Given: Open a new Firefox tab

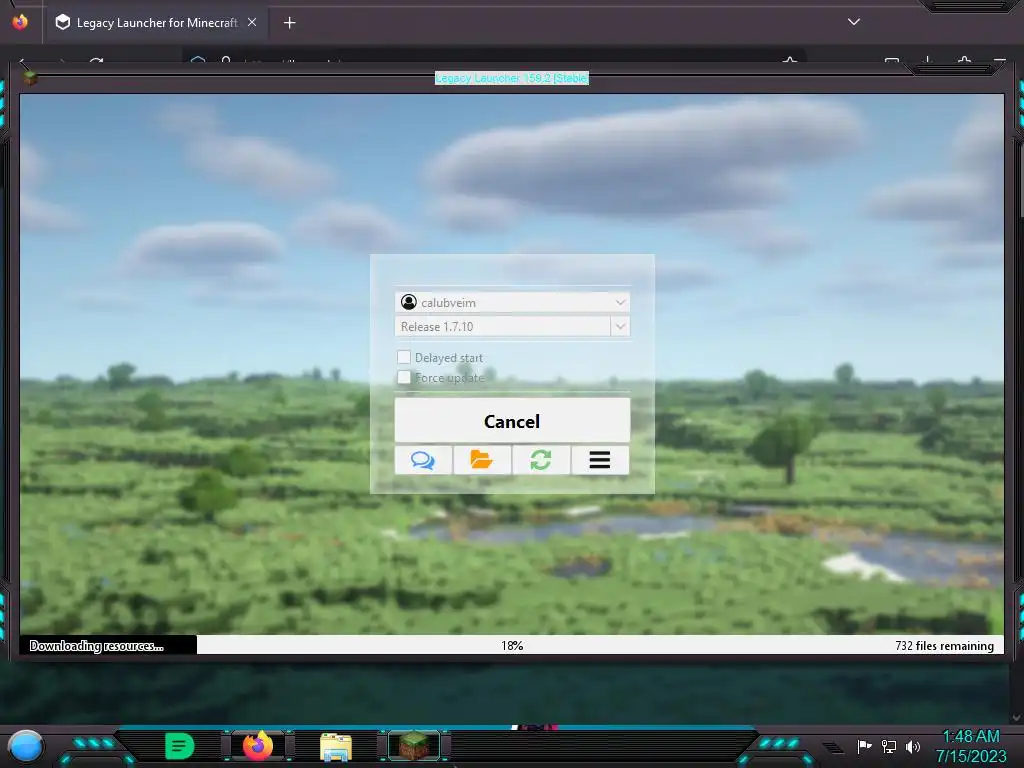Looking at the screenshot, I should tap(289, 23).
